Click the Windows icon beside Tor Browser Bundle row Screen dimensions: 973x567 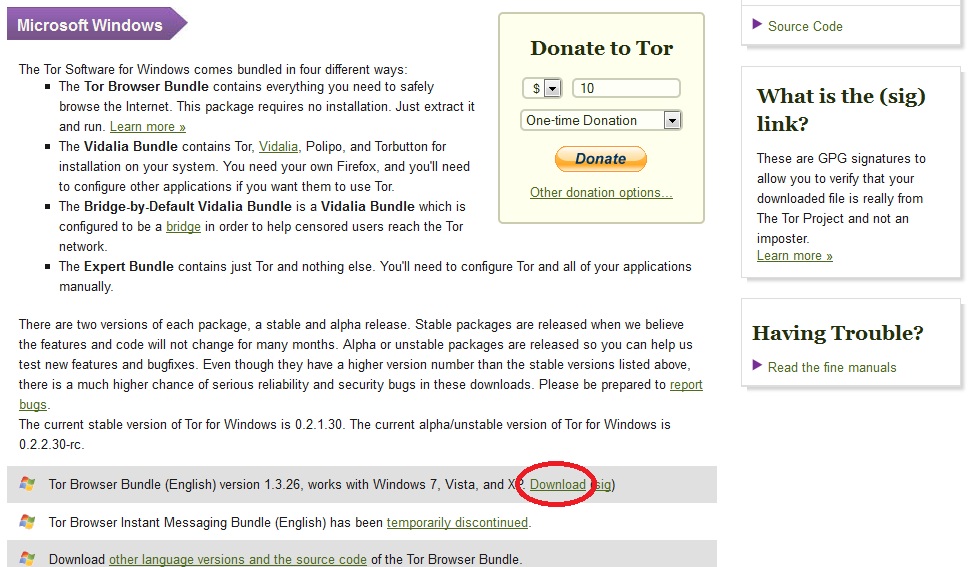pyautogui.click(x=27, y=484)
